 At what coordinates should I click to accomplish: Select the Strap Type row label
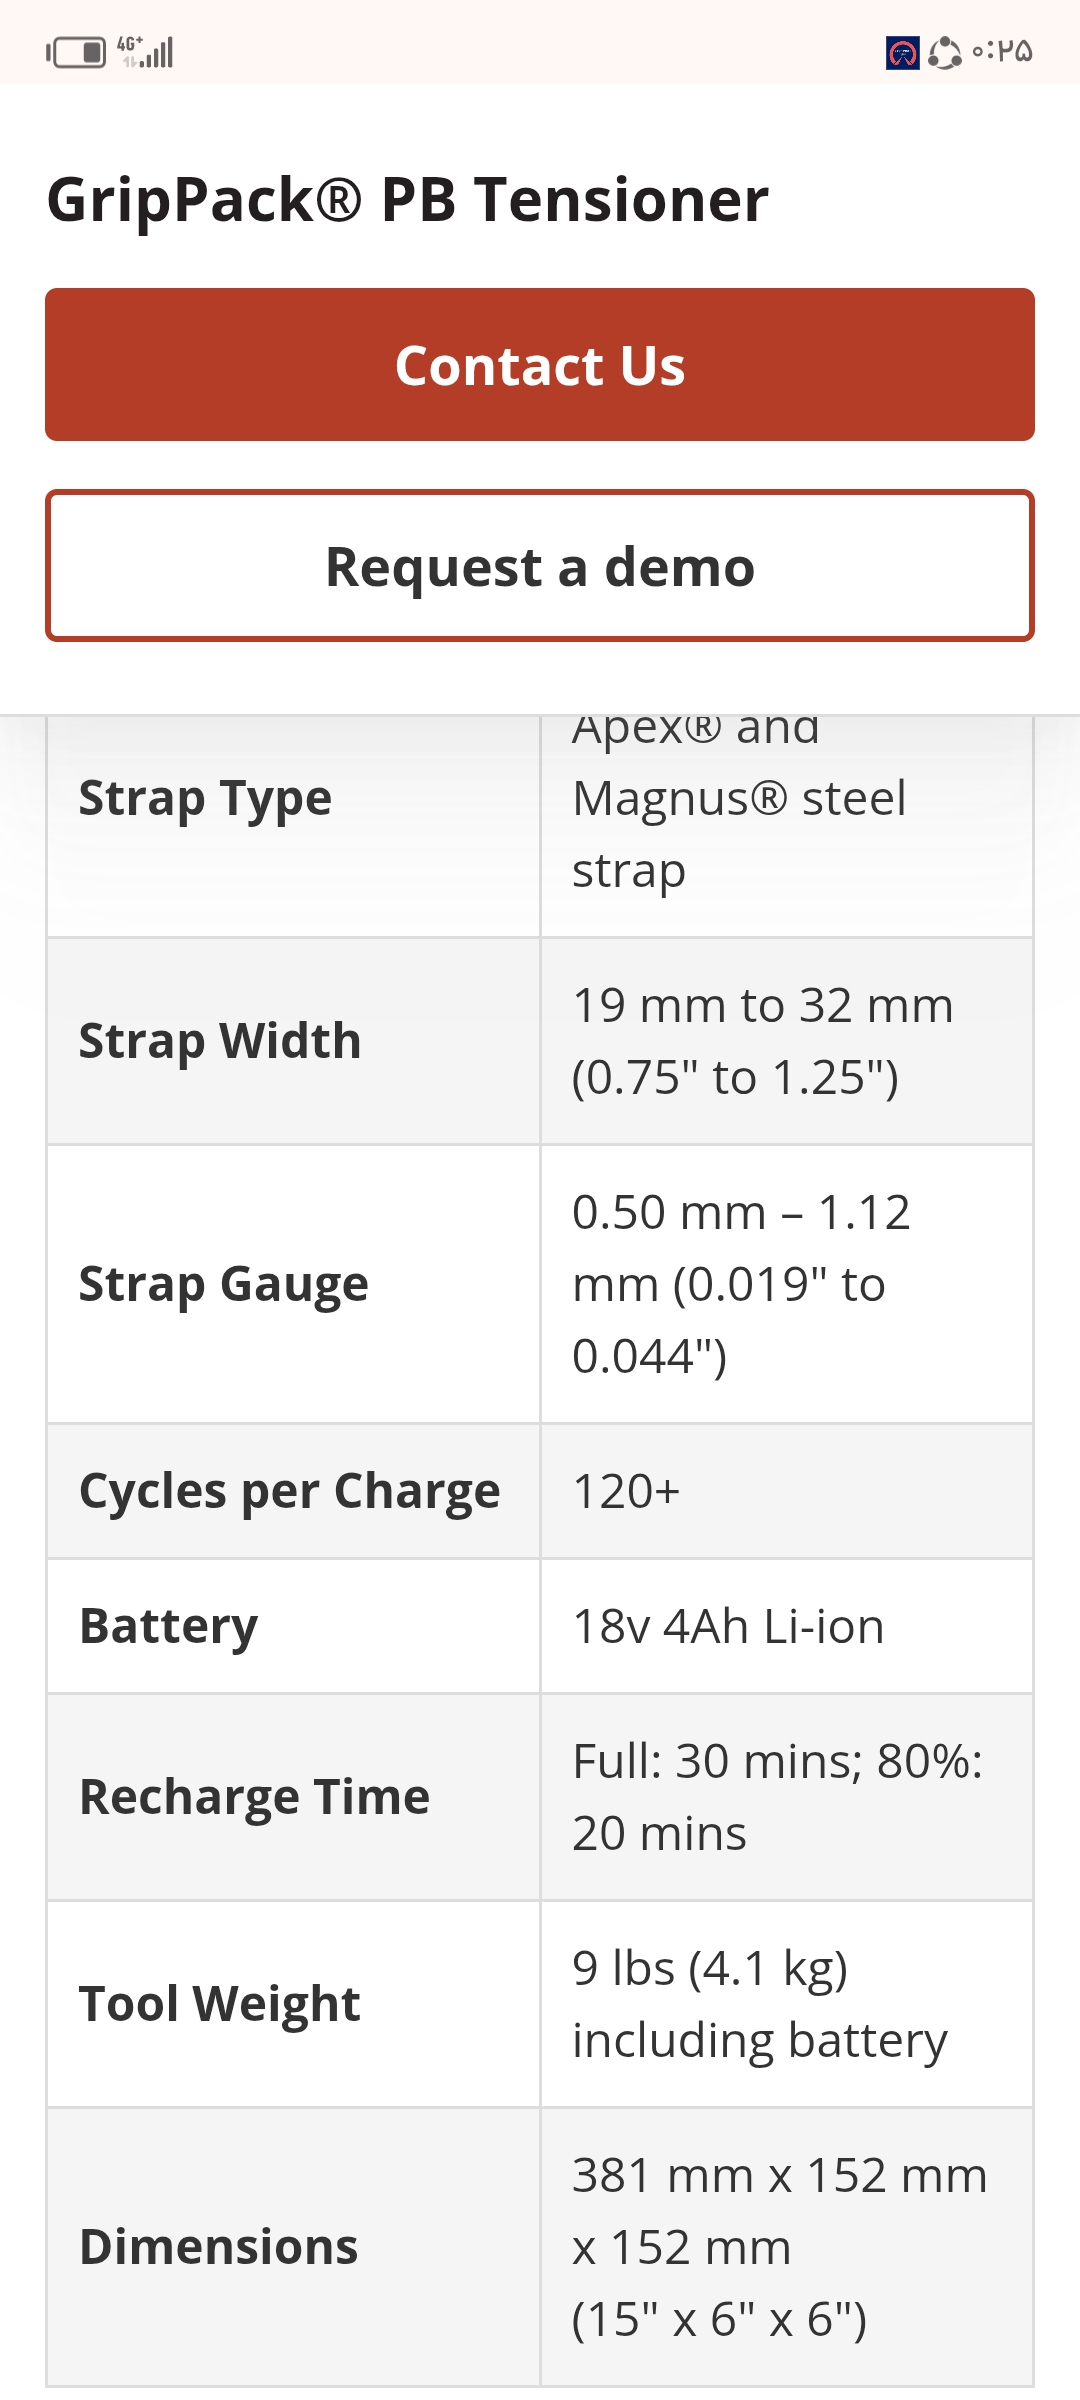click(205, 798)
